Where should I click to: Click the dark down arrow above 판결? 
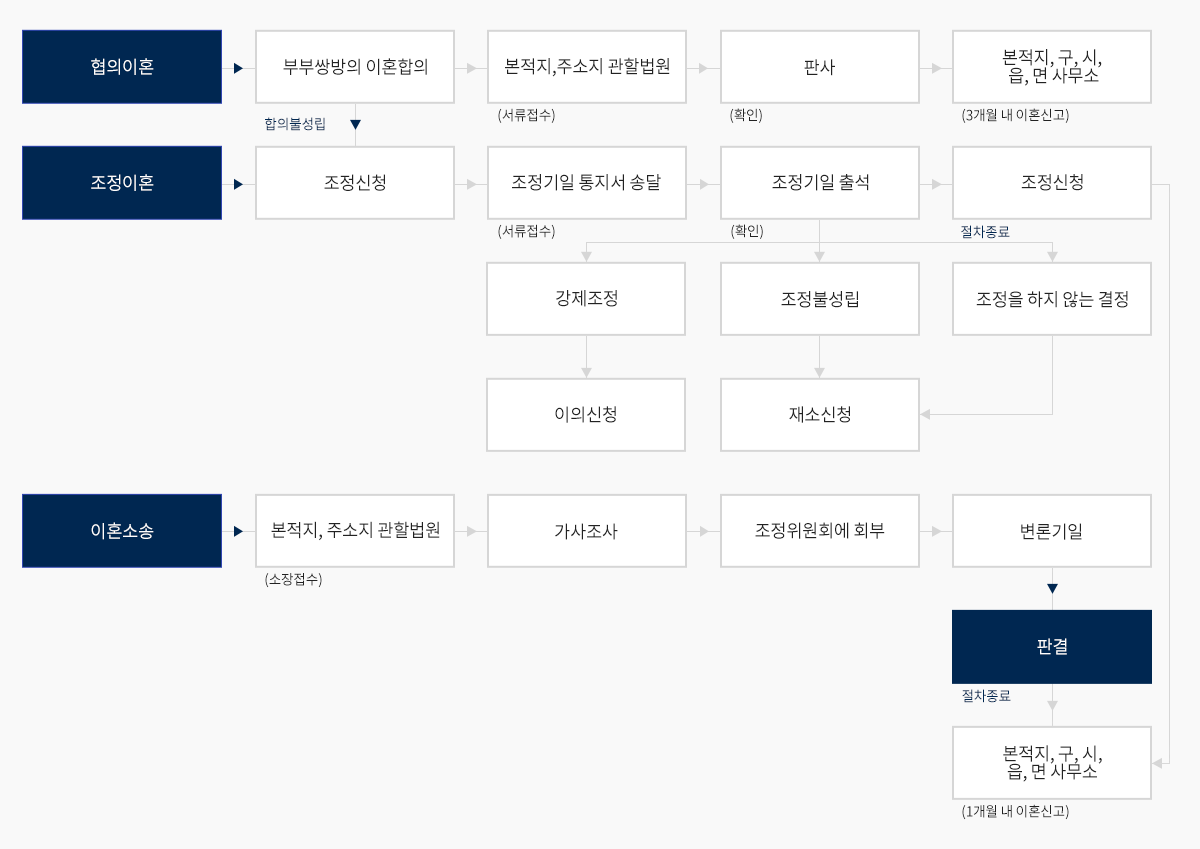pyautogui.click(x=1052, y=589)
